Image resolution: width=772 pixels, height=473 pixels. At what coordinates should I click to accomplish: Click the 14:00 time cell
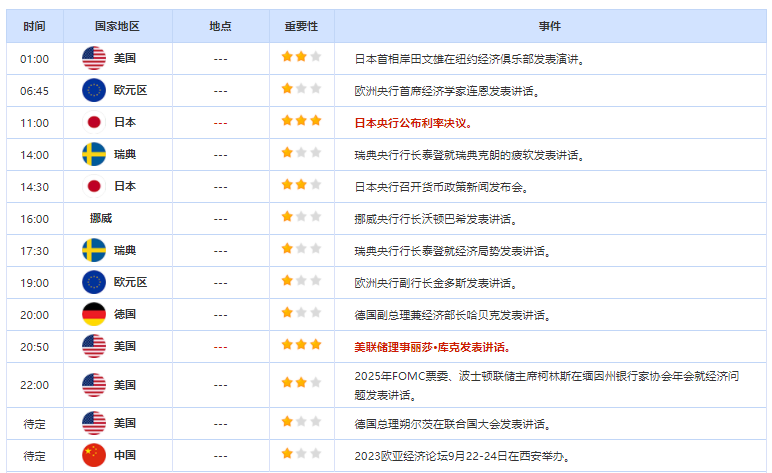(34, 155)
